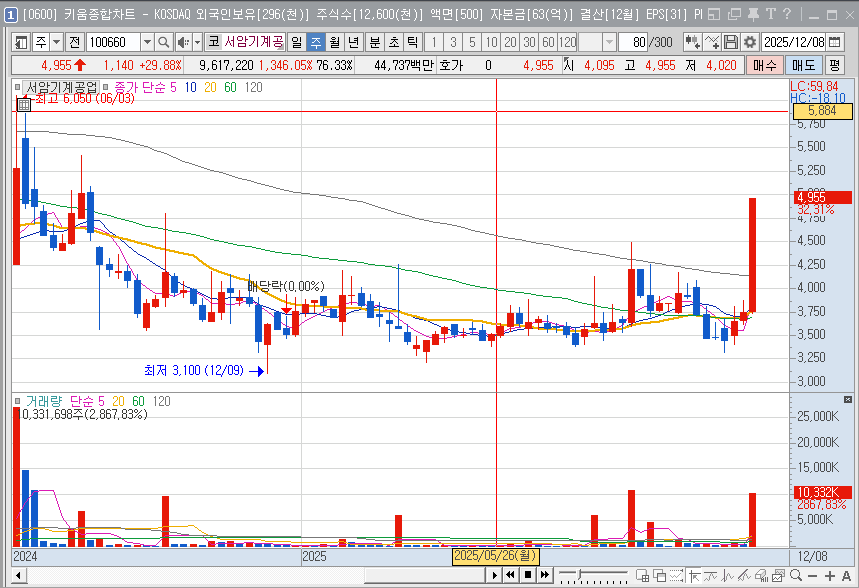Click the small grid icon on chart
The height and width of the screenshot is (588, 859).
tap(24, 104)
